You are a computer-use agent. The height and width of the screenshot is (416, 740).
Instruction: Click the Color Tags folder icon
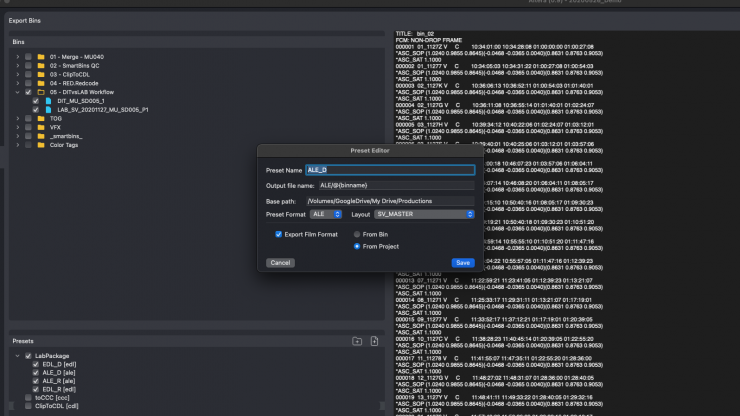[x=41, y=145]
